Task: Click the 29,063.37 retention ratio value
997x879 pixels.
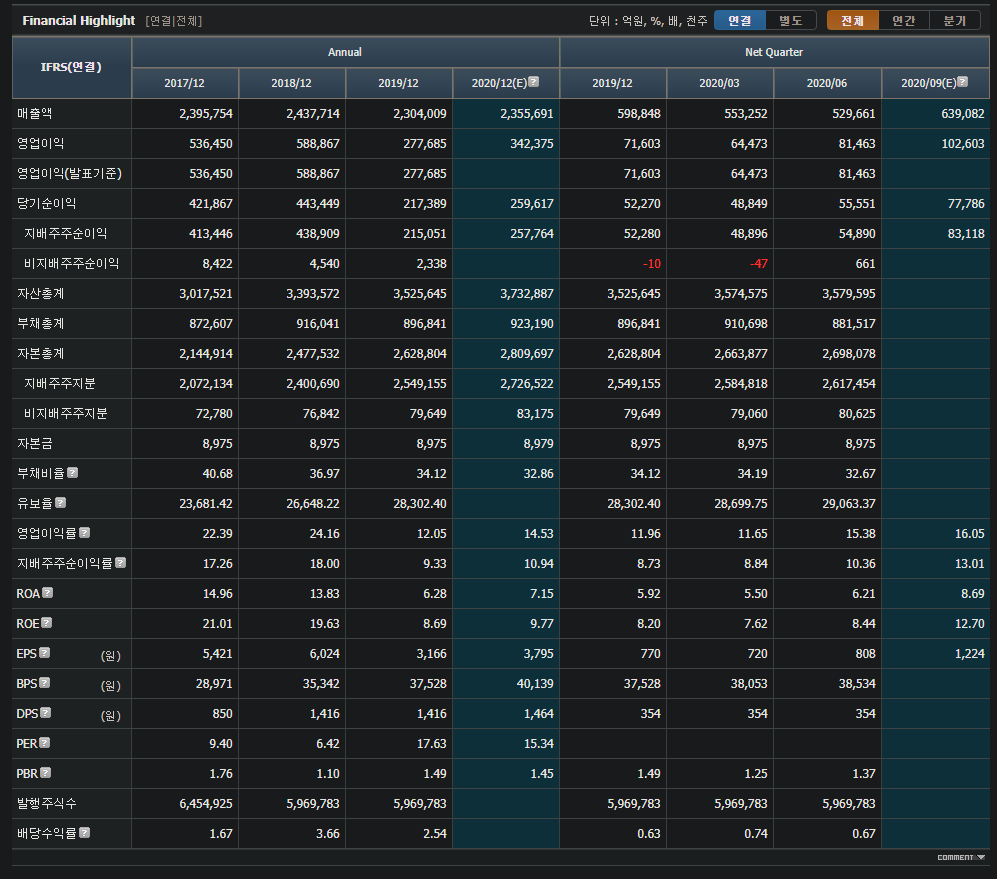Action: point(849,503)
